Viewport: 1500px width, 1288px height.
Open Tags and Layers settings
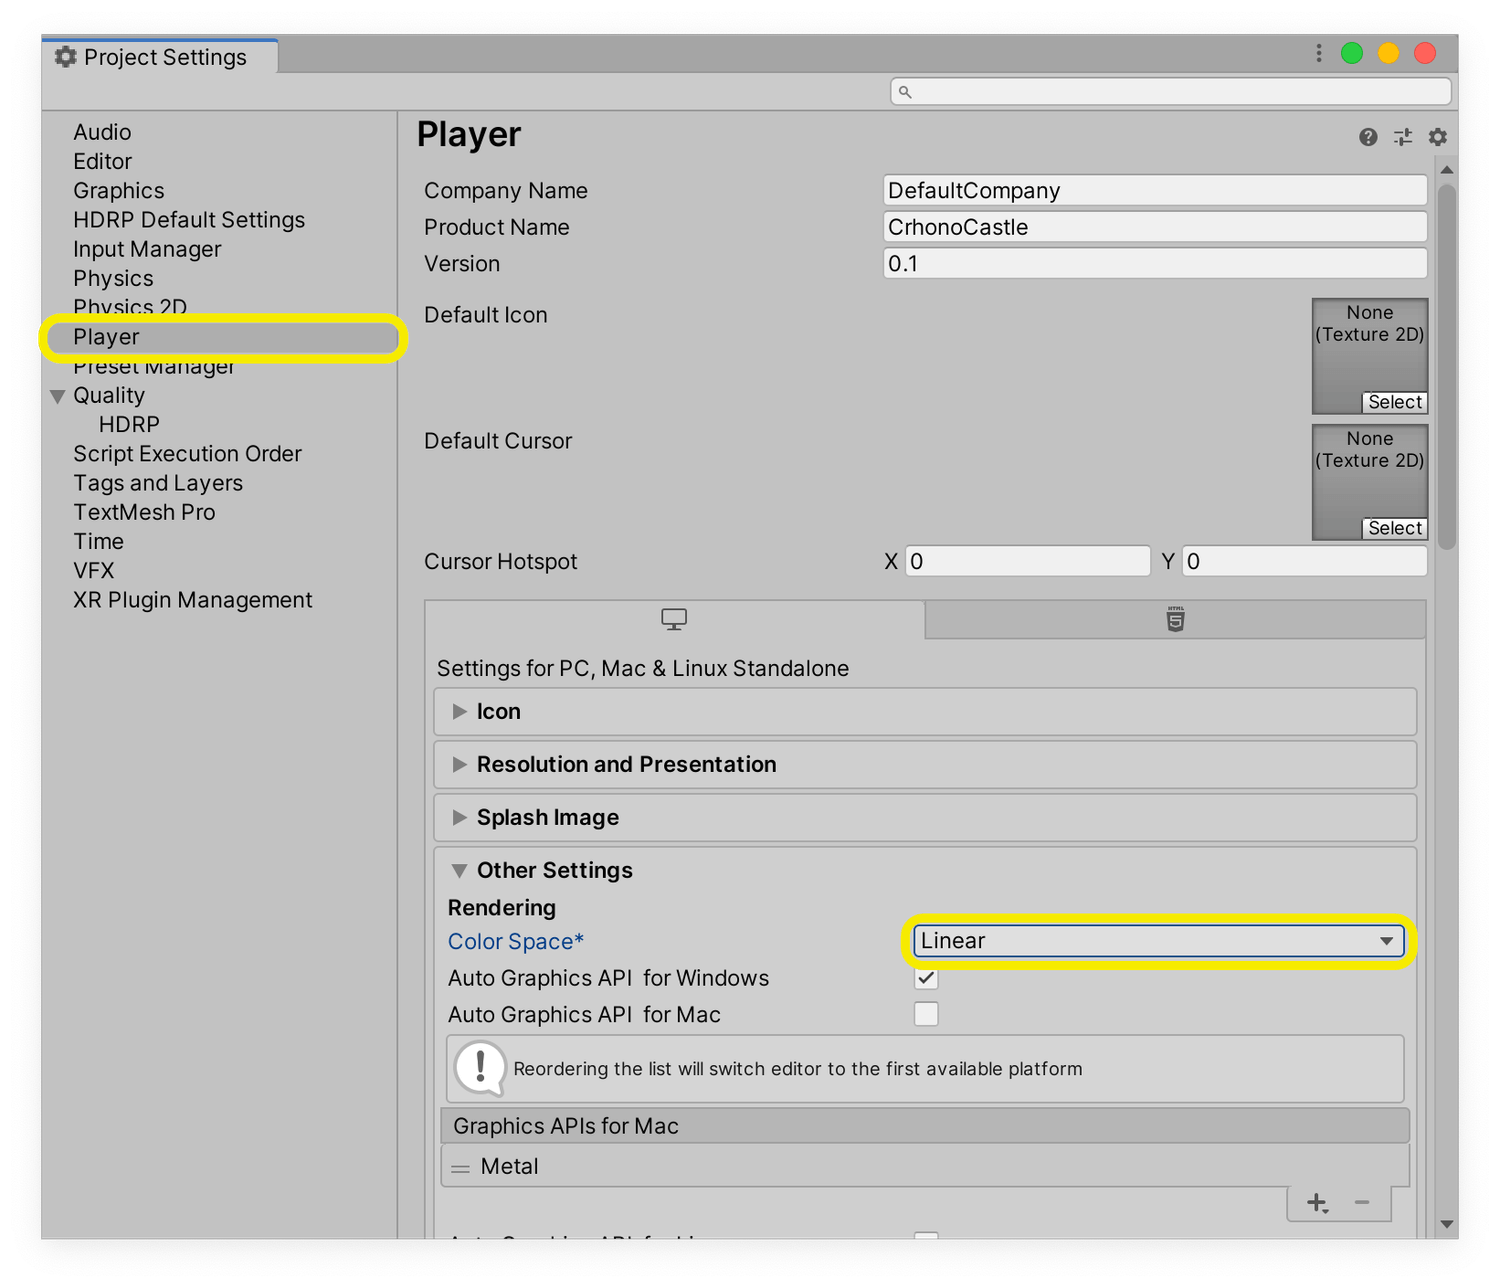(158, 483)
